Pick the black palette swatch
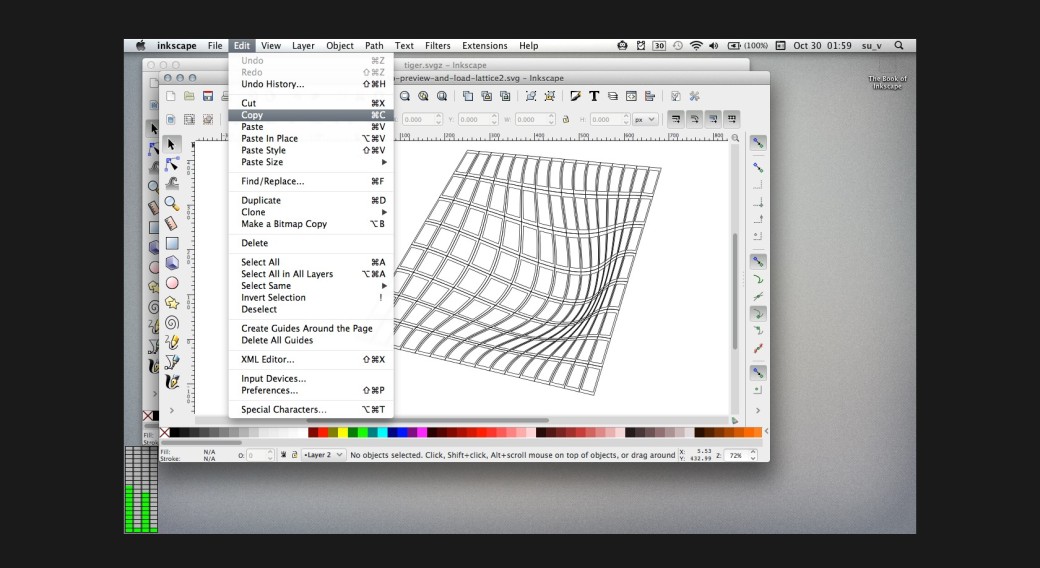 click(174, 433)
